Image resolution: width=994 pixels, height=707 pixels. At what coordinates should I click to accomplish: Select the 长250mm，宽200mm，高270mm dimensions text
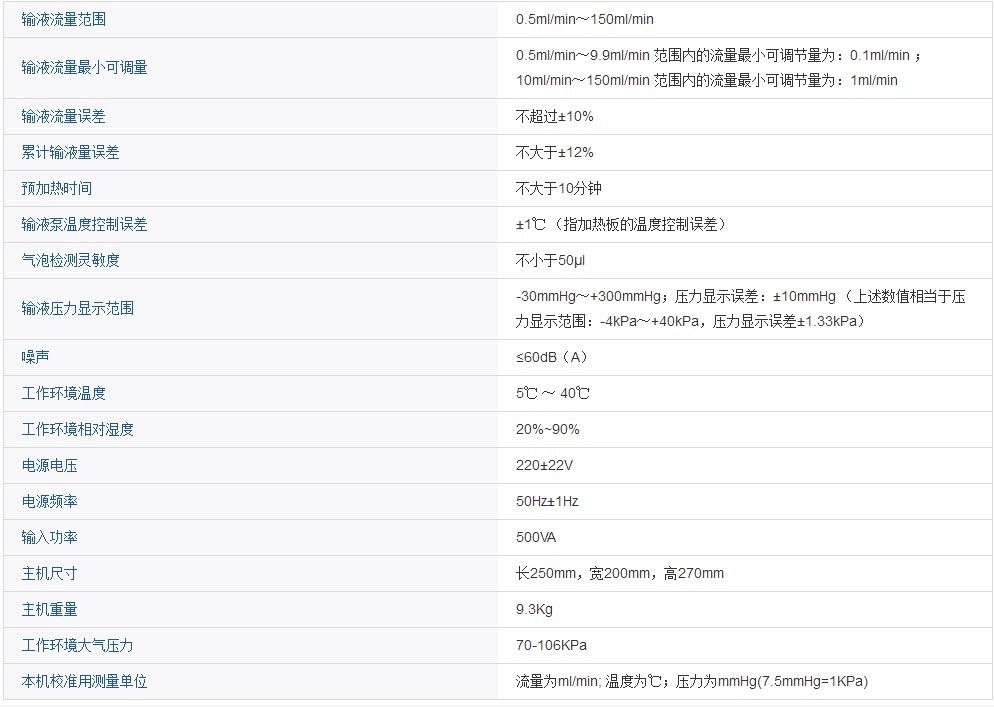tap(619, 573)
